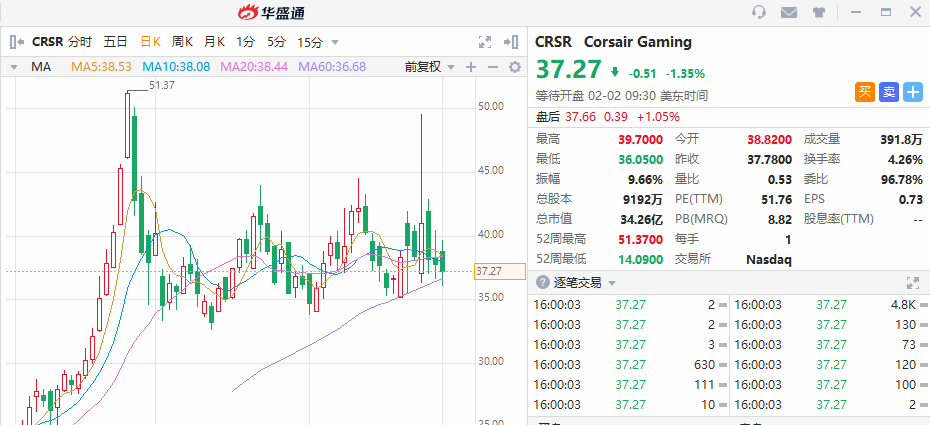Select the 日K chart tab
930x425 pixels.
150,42
